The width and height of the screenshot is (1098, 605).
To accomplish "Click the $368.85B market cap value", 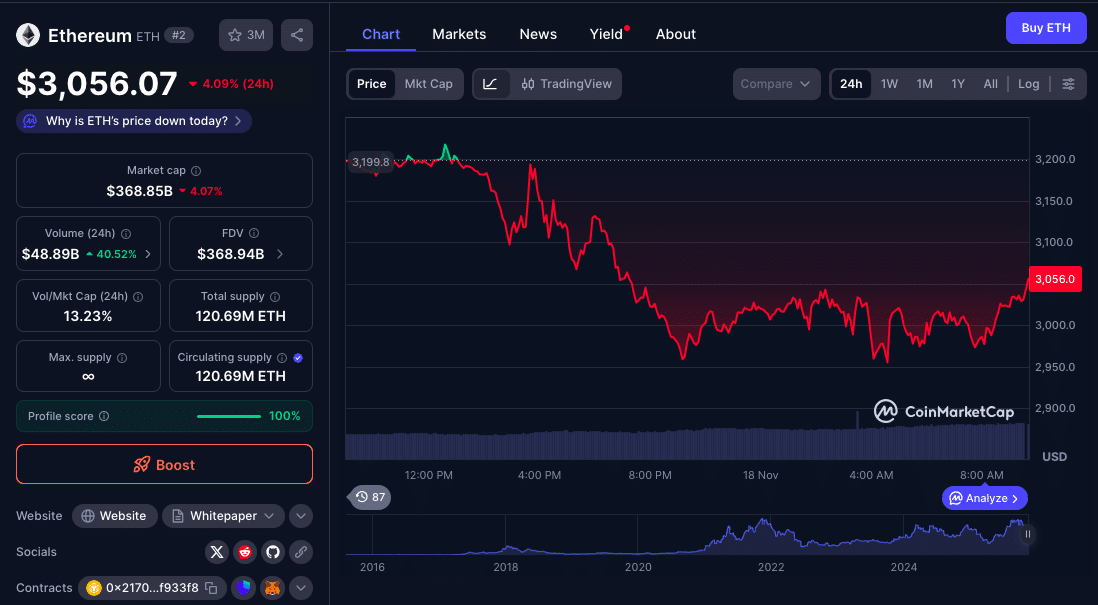I will coord(139,191).
